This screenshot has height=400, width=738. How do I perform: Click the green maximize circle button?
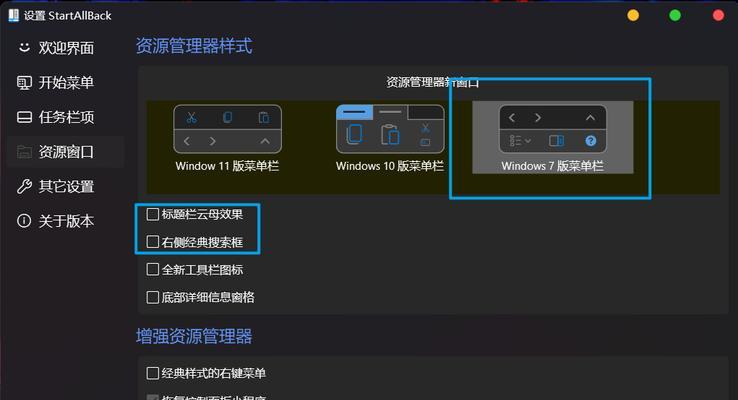(675, 16)
